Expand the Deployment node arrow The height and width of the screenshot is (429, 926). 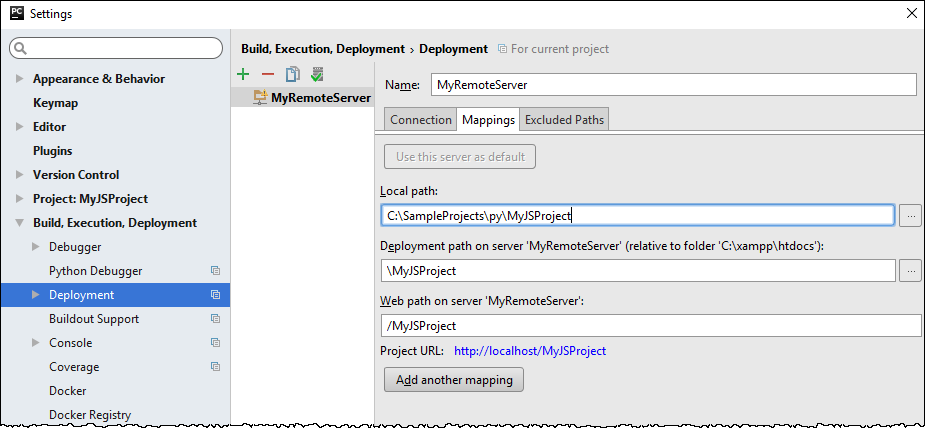[35, 295]
